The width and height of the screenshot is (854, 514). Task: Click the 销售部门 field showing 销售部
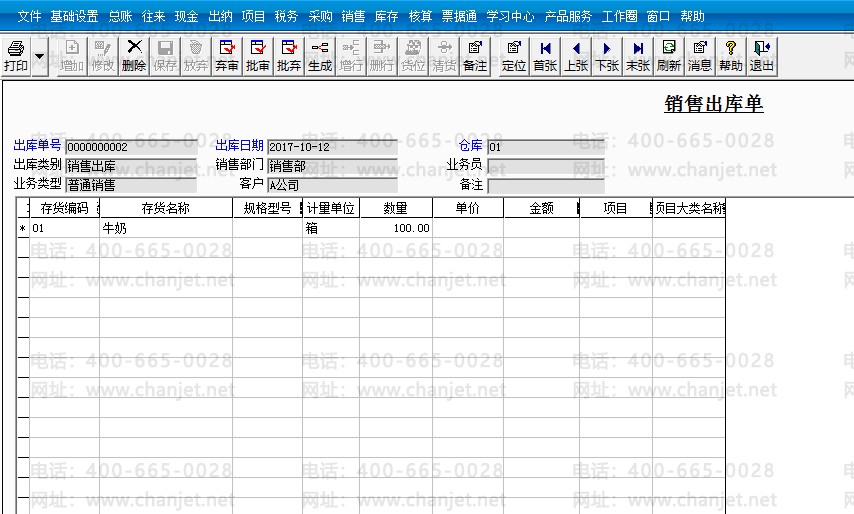click(x=332, y=166)
